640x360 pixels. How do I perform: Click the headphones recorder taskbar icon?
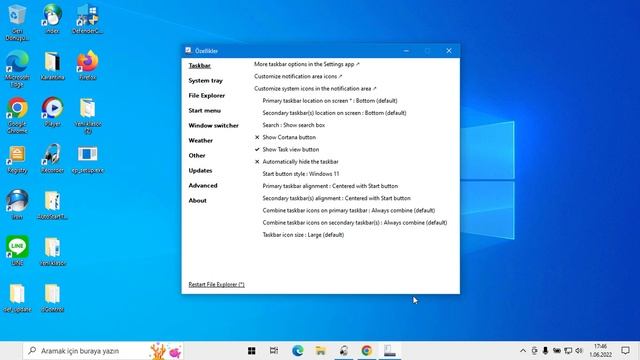coord(344,351)
